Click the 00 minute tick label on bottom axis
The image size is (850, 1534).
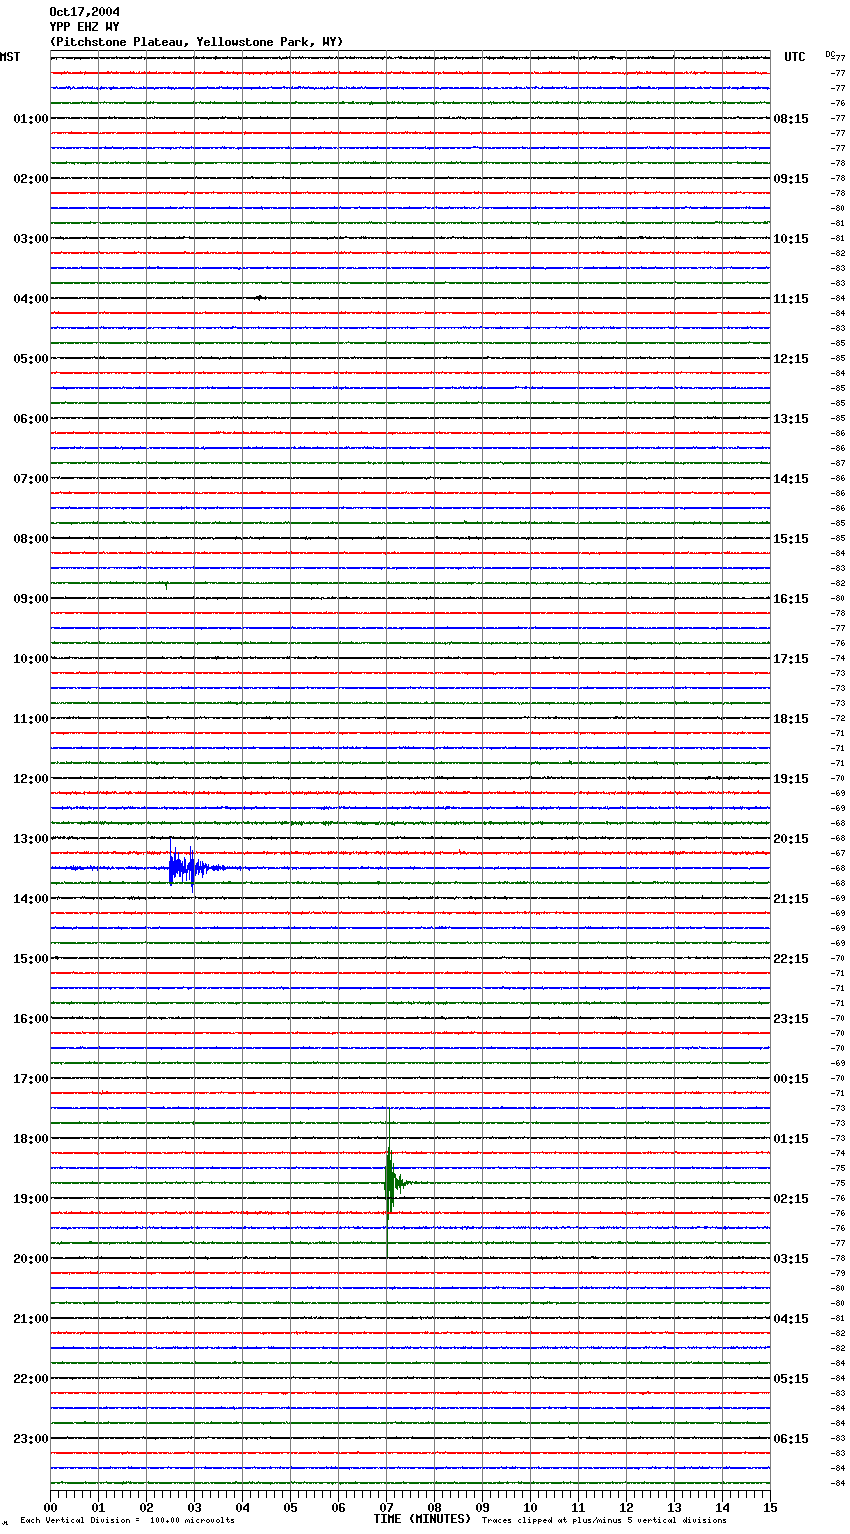point(50,1507)
